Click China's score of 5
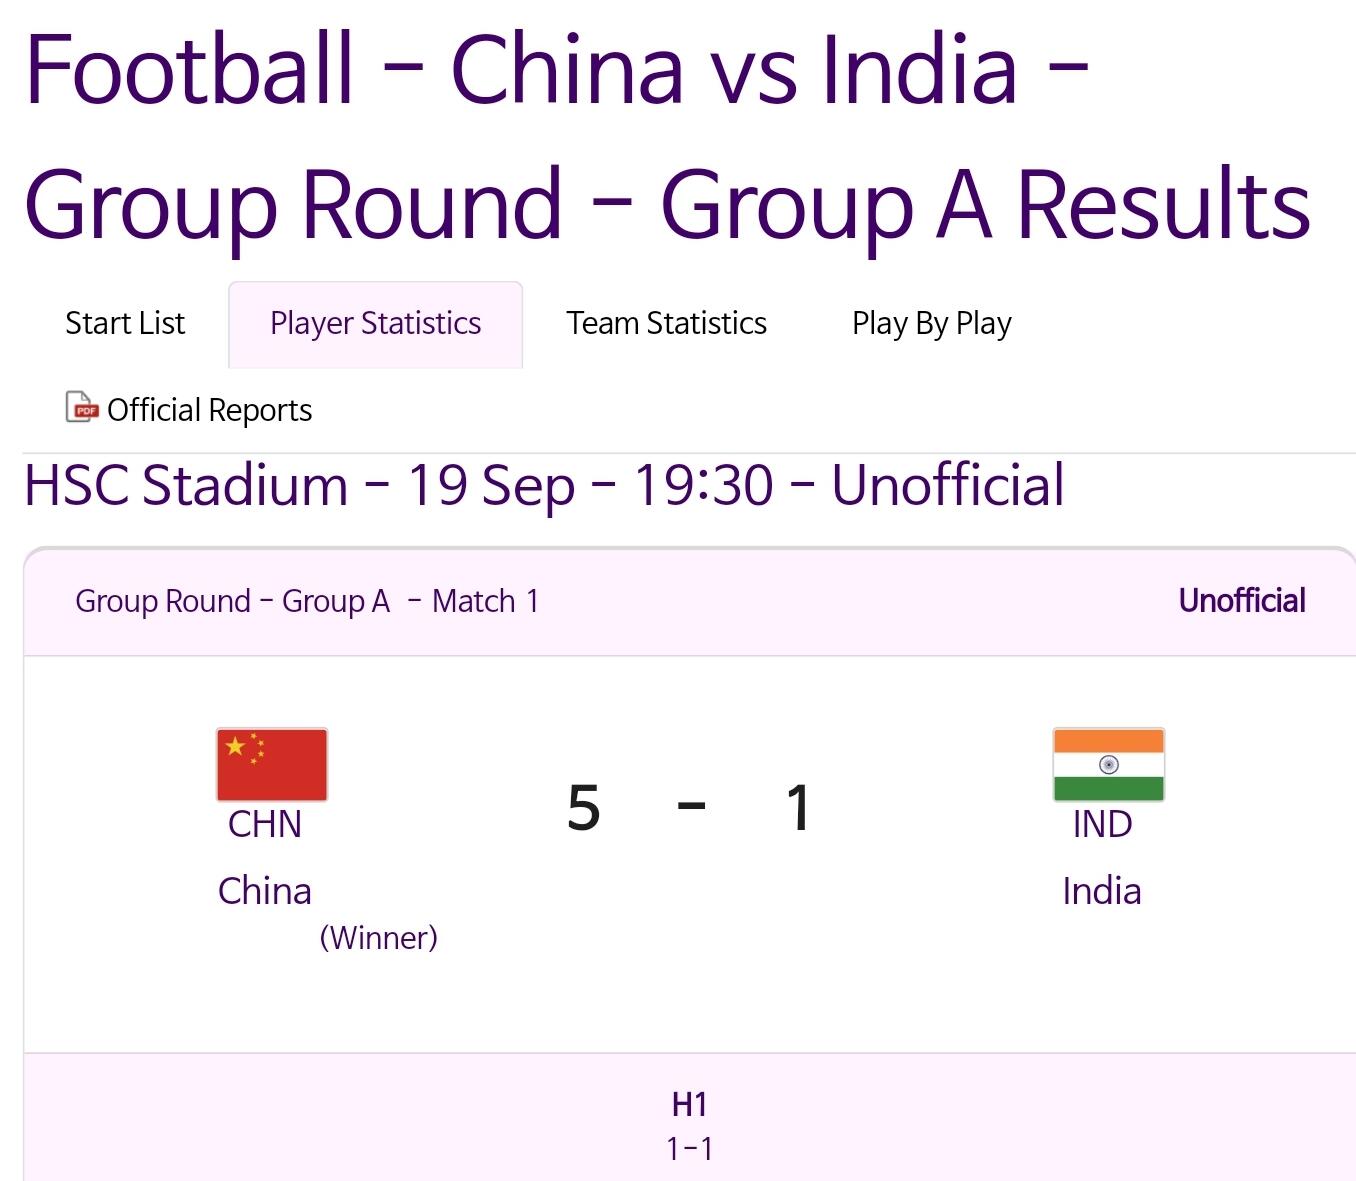Screen dimensions: 1356x1181 (x=584, y=807)
